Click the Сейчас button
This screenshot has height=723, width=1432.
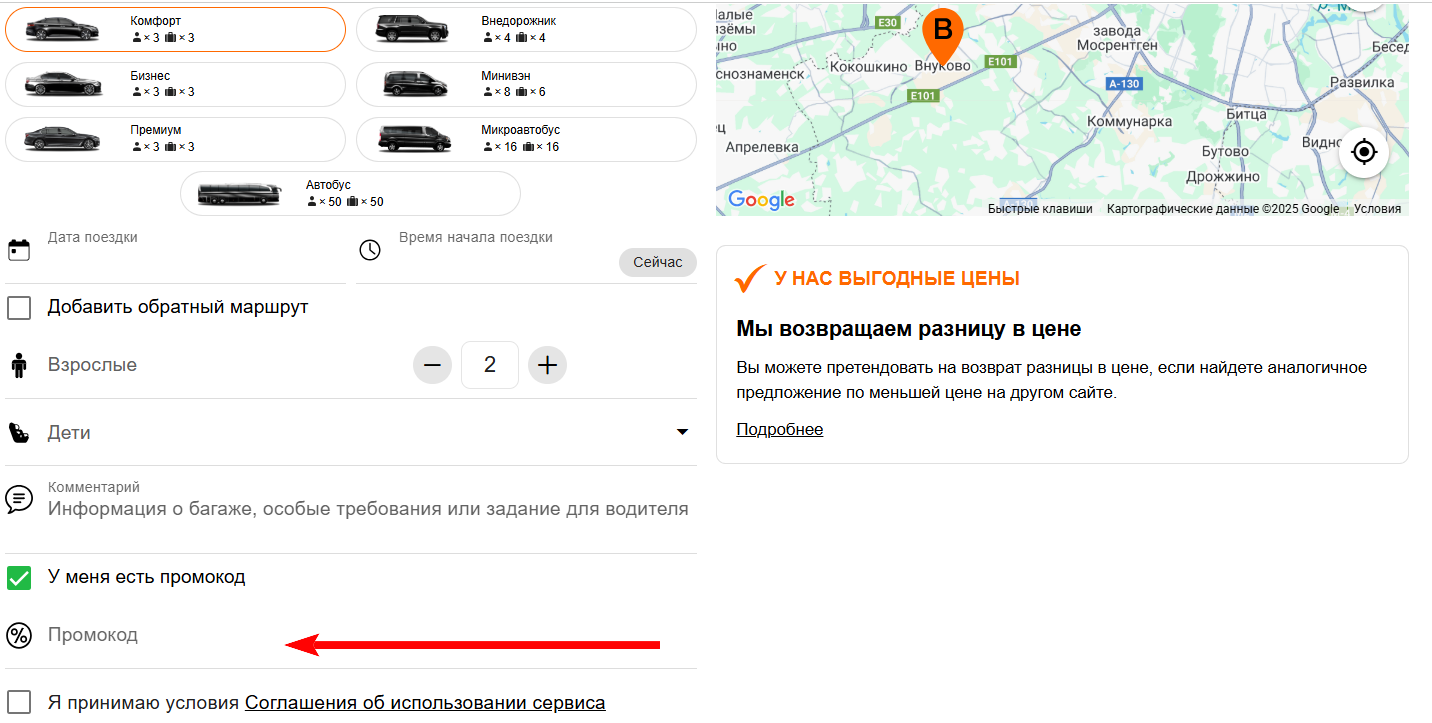[x=657, y=262]
